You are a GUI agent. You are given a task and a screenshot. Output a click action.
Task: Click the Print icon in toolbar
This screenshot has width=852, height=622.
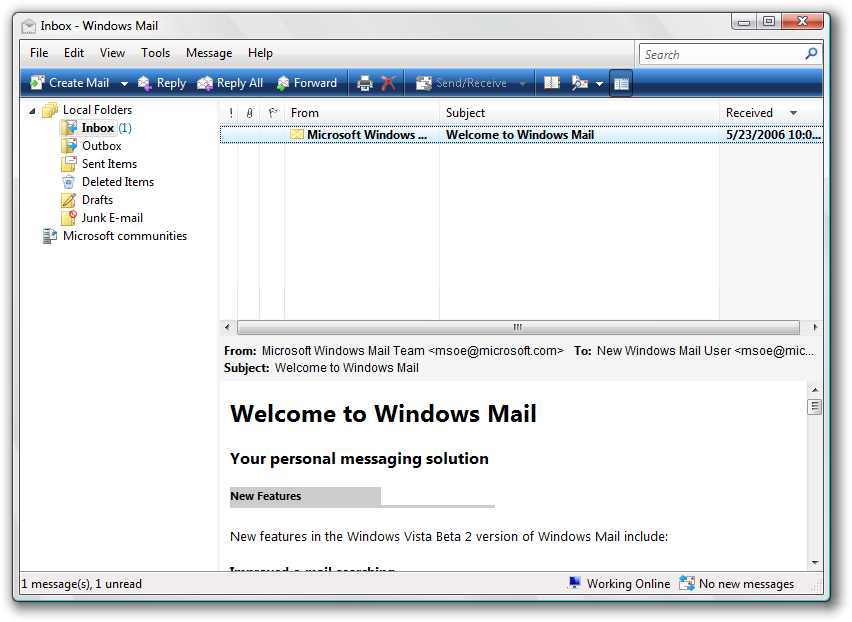pyautogui.click(x=365, y=83)
